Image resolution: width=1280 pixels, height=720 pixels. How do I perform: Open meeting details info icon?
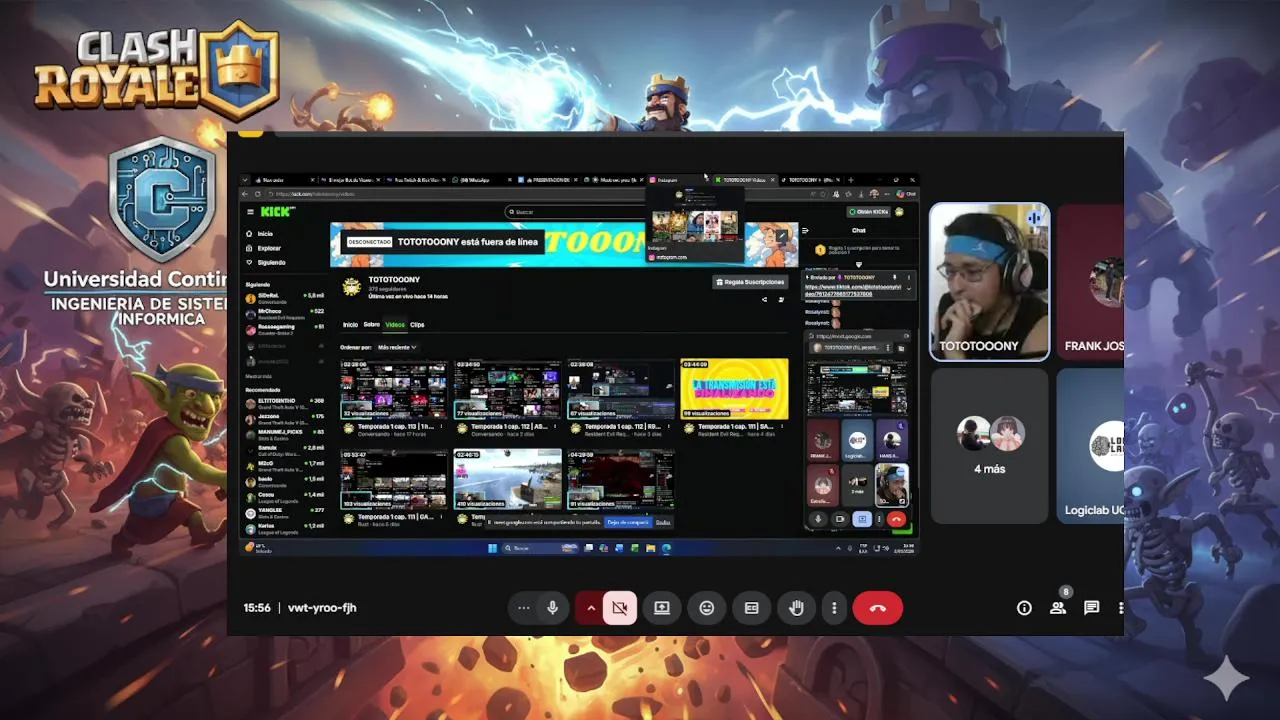[x=1024, y=608]
